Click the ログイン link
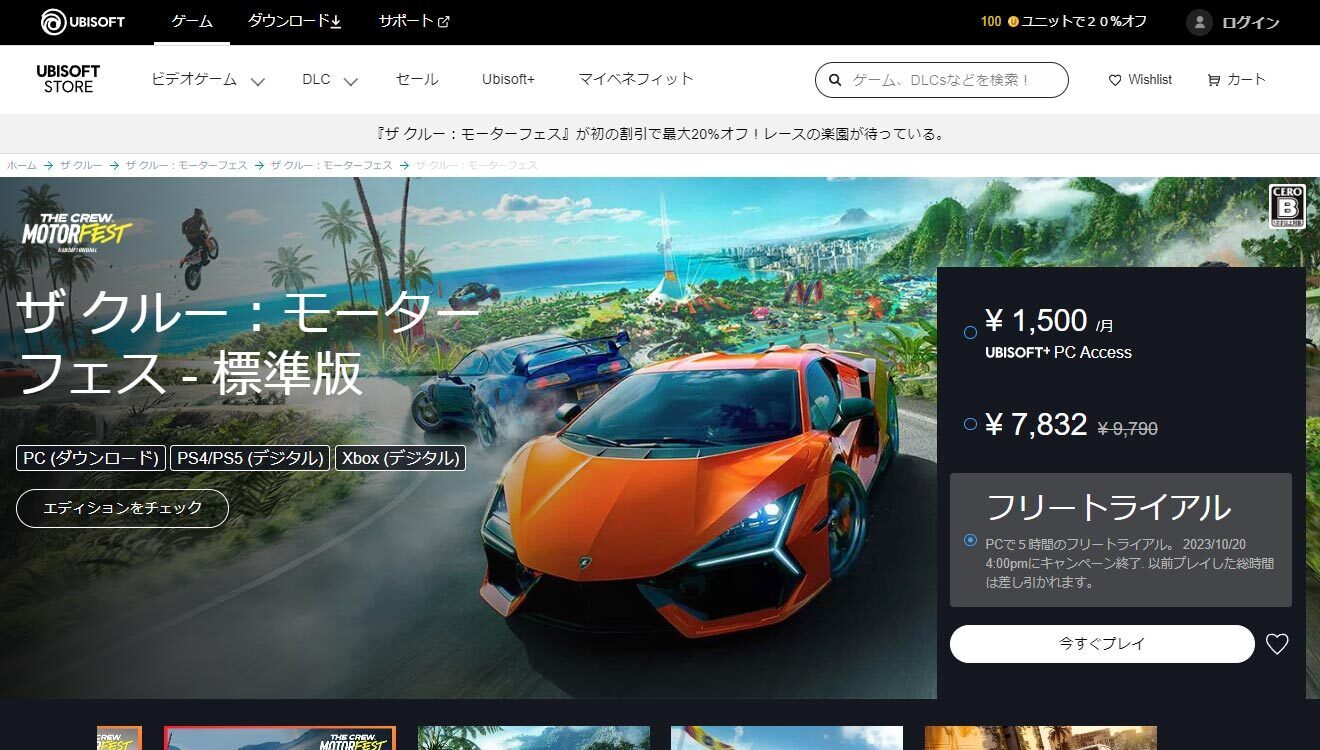The width and height of the screenshot is (1320, 750). [1251, 22]
